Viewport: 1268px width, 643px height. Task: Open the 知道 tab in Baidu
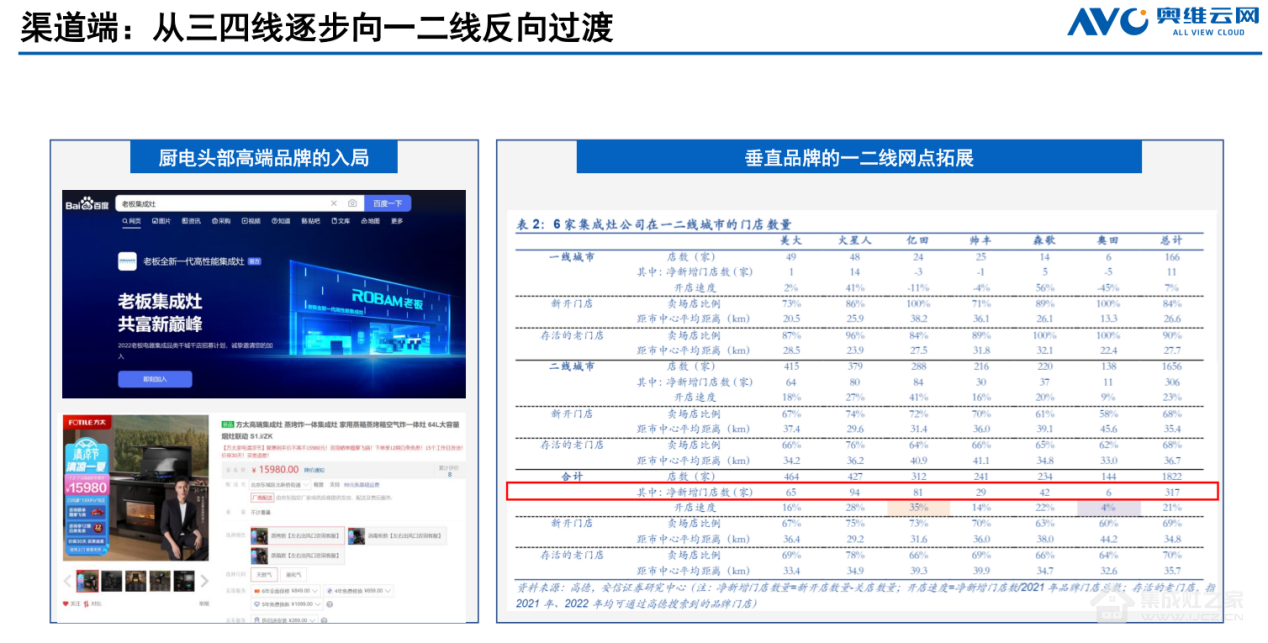[x=281, y=221]
